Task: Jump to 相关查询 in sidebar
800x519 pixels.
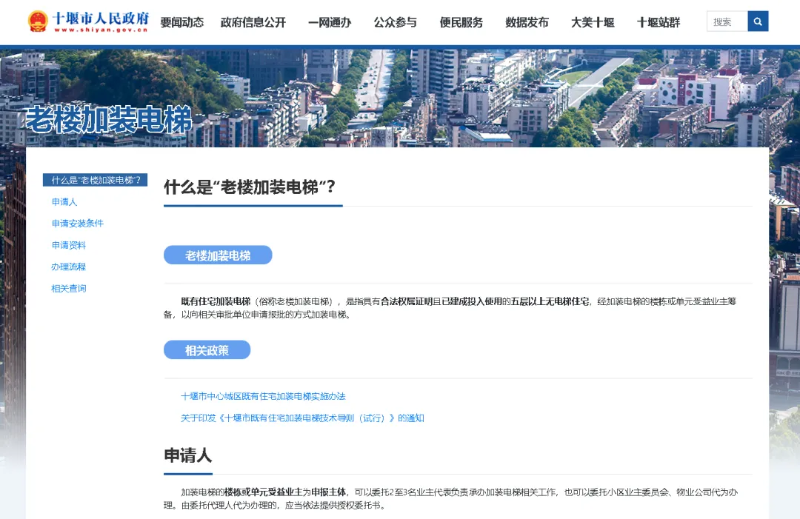Action: [x=69, y=288]
